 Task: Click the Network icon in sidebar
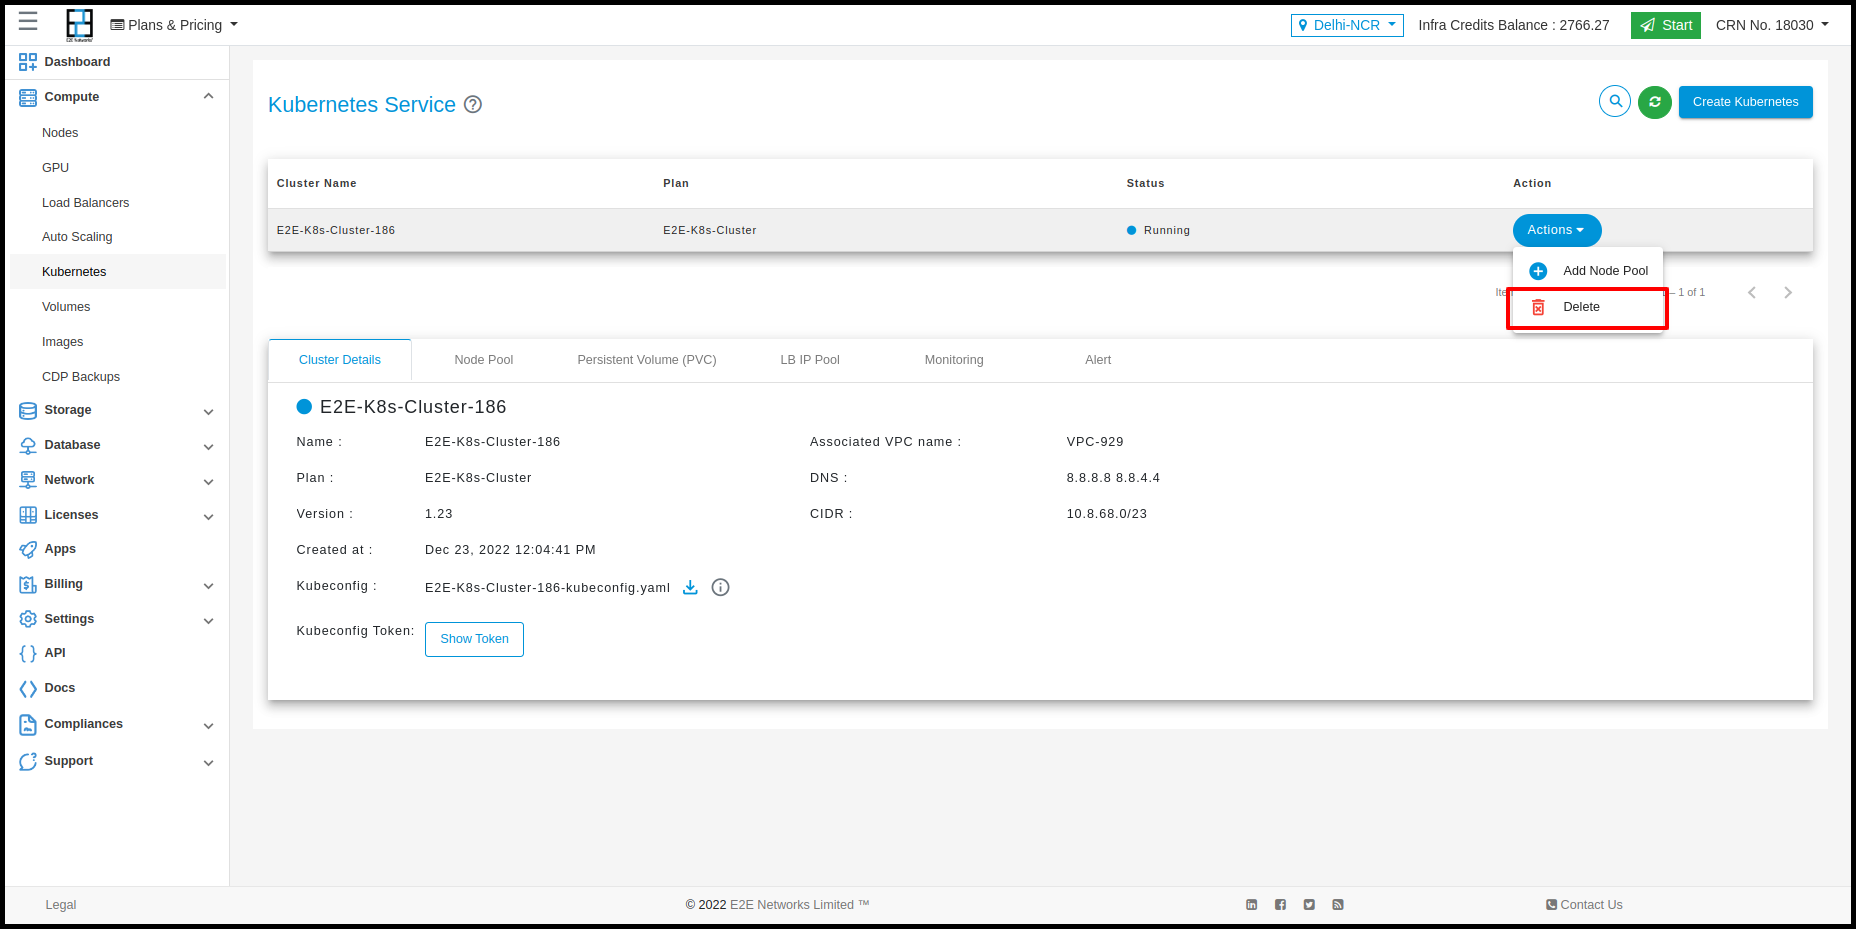point(28,480)
